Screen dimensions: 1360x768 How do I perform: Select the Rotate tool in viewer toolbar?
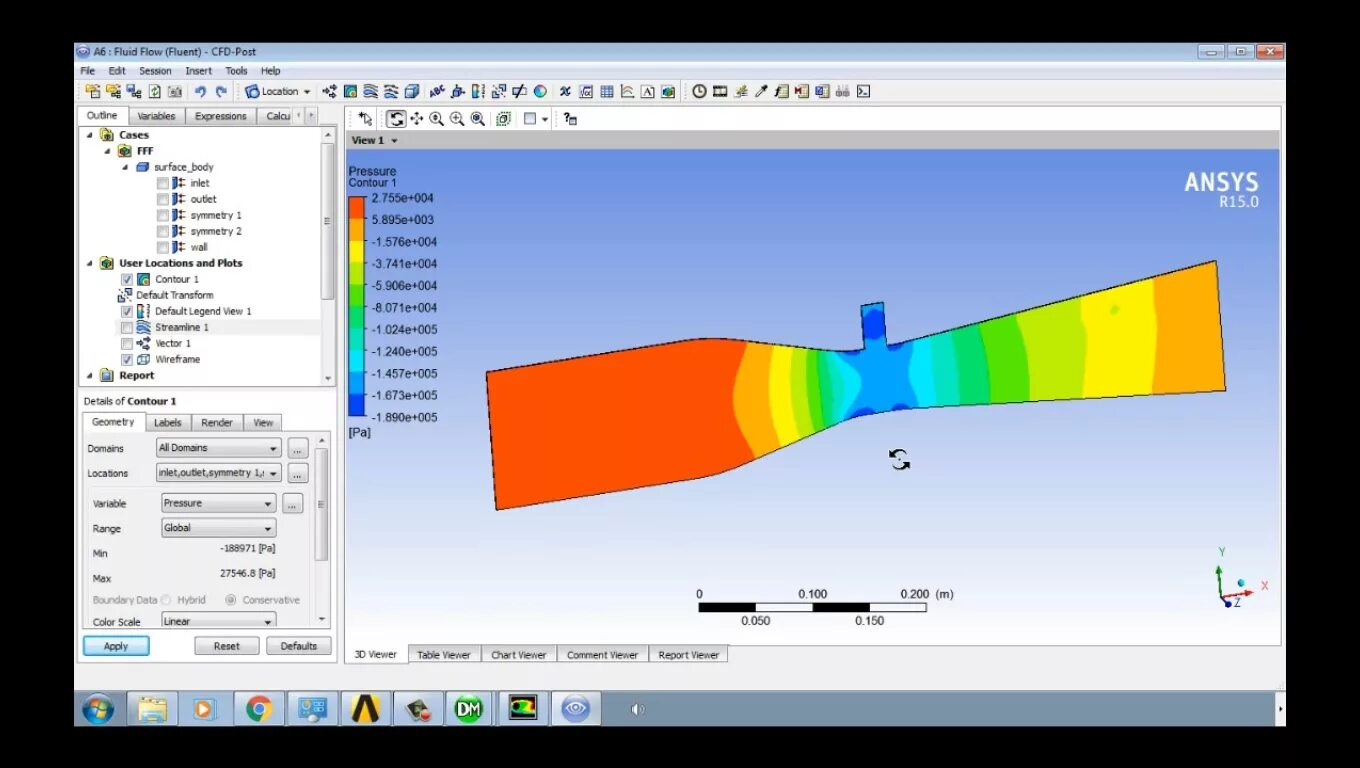pyautogui.click(x=396, y=119)
